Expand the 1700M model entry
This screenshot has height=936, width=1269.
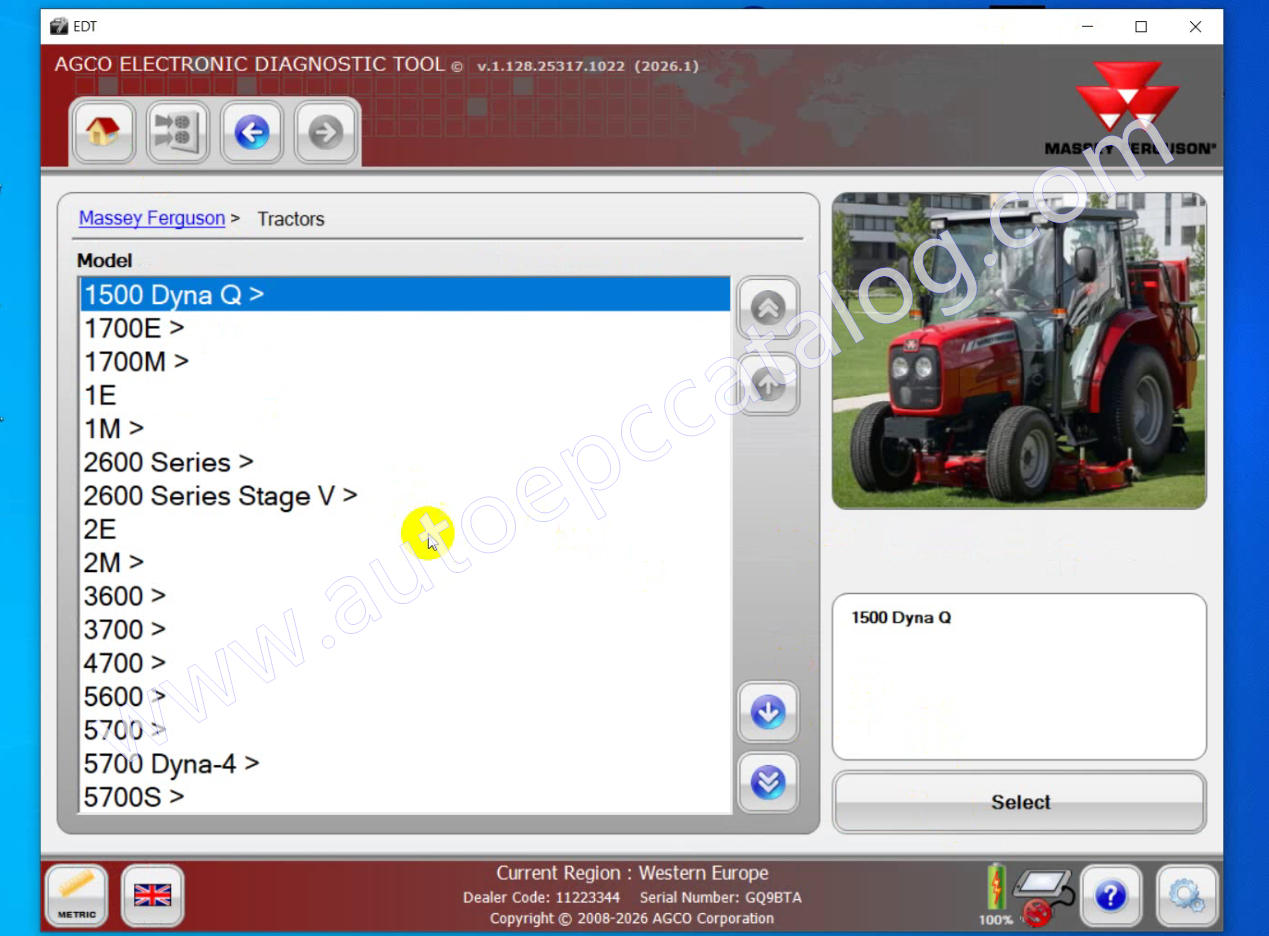click(136, 361)
